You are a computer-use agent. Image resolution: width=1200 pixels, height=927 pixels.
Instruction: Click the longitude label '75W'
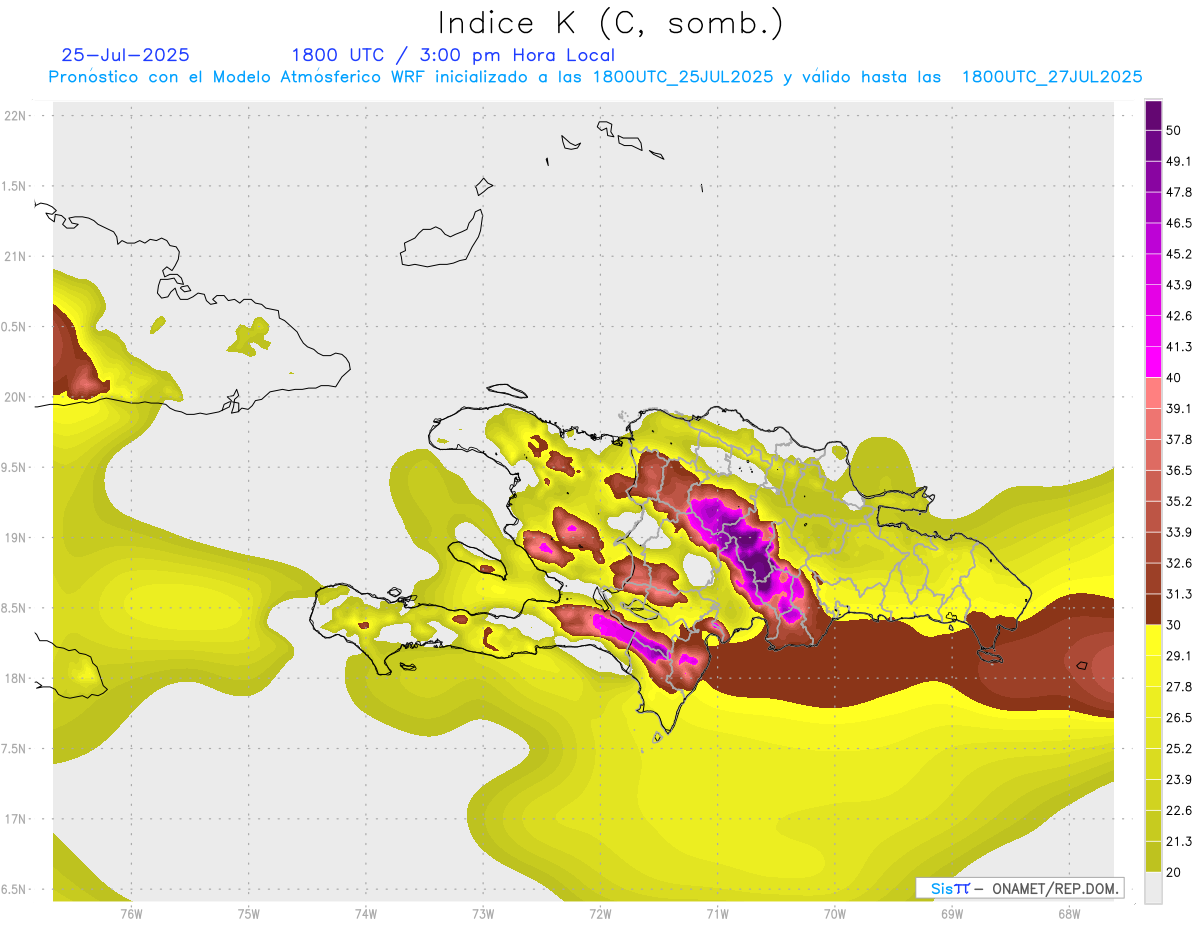(249, 913)
